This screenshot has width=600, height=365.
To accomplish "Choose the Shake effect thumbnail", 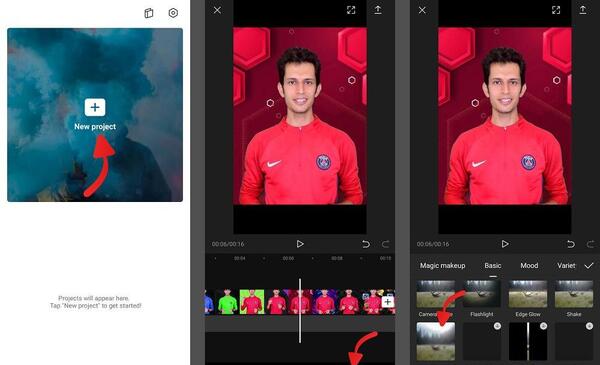I will click(574, 294).
